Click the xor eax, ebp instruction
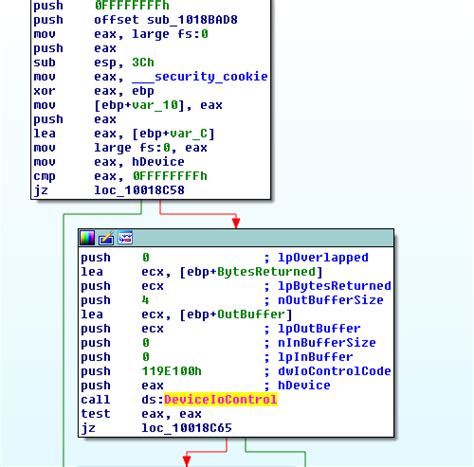The image size is (474, 467). pyautogui.click(x=94, y=91)
